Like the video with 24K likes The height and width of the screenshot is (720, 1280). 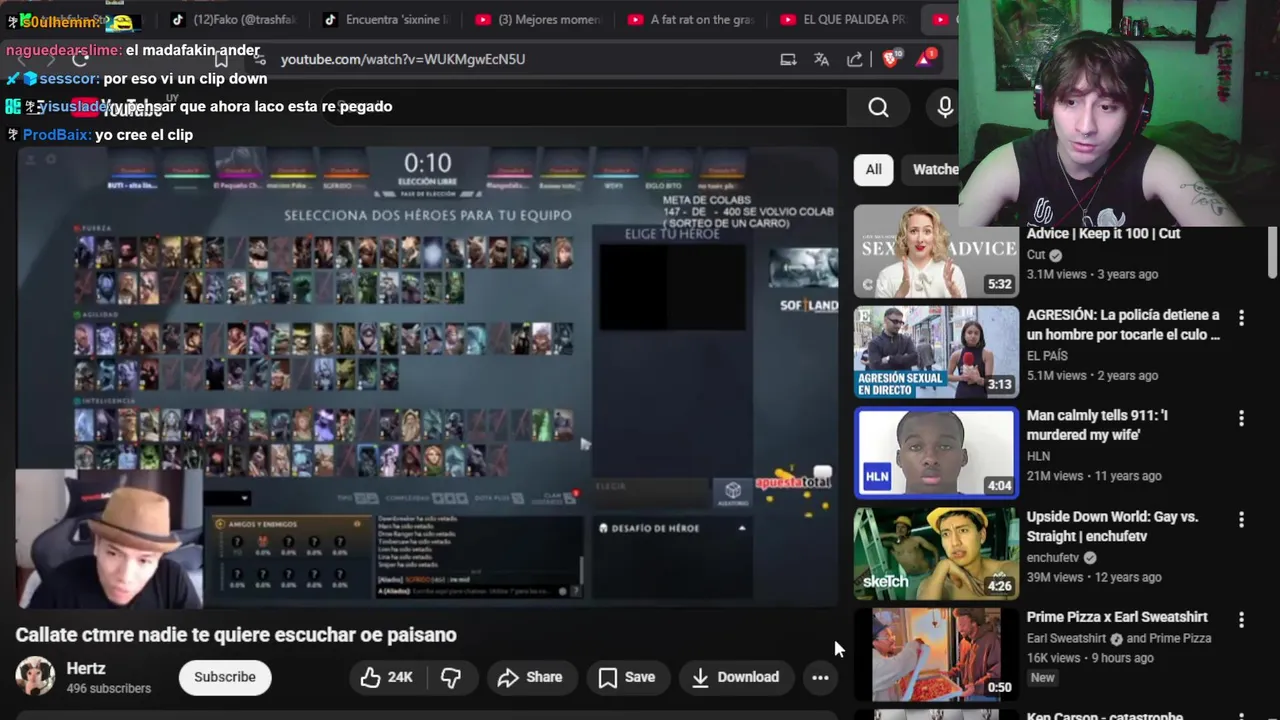coord(387,677)
